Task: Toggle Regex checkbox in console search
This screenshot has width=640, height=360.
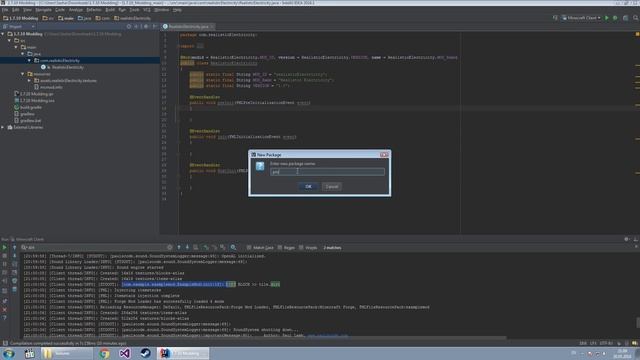Action: point(286,248)
